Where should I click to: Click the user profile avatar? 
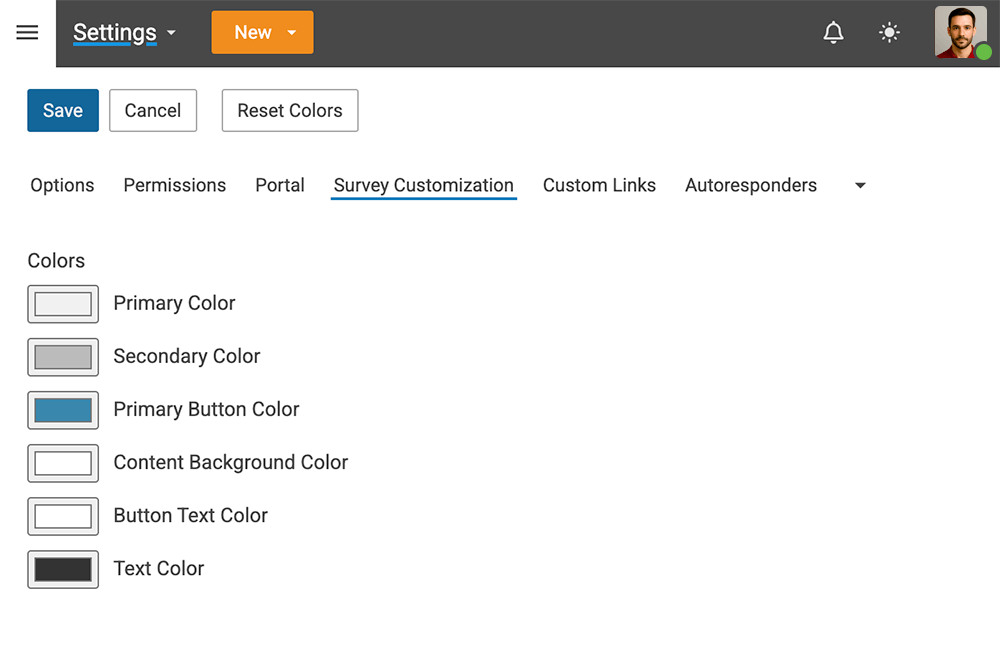[x=961, y=33]
